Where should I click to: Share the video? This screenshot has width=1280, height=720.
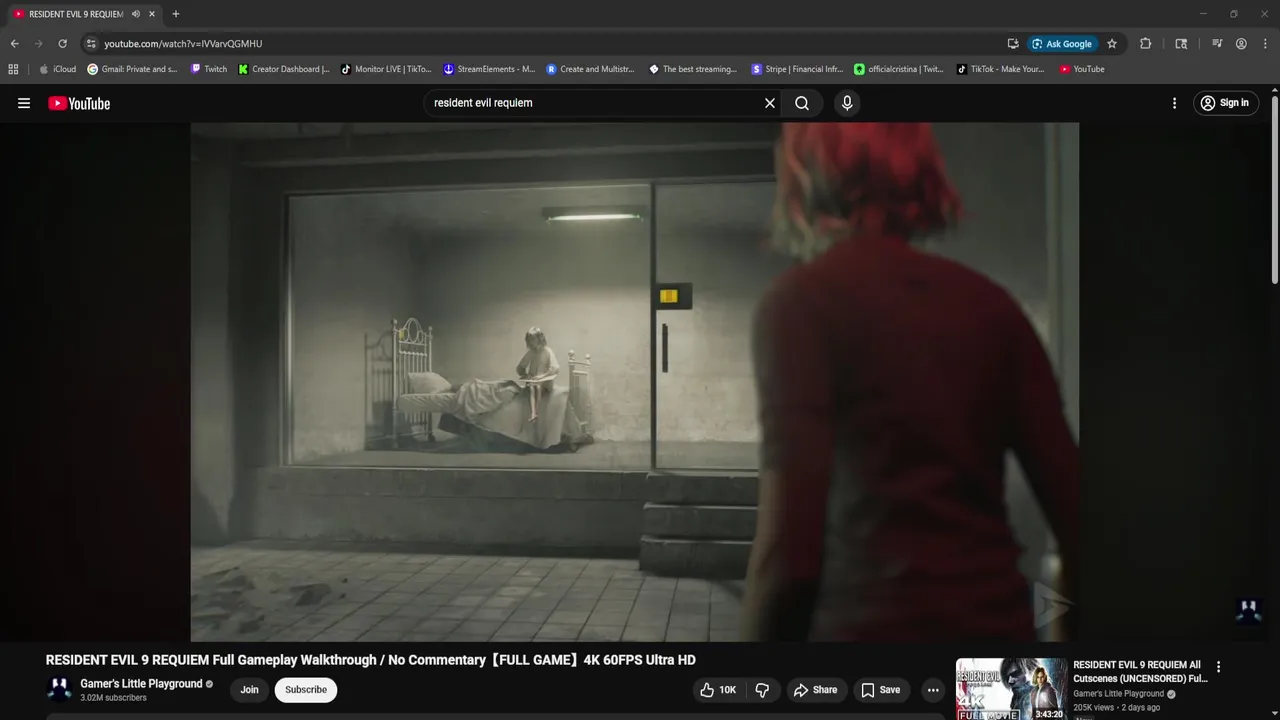tap(815, 690)
